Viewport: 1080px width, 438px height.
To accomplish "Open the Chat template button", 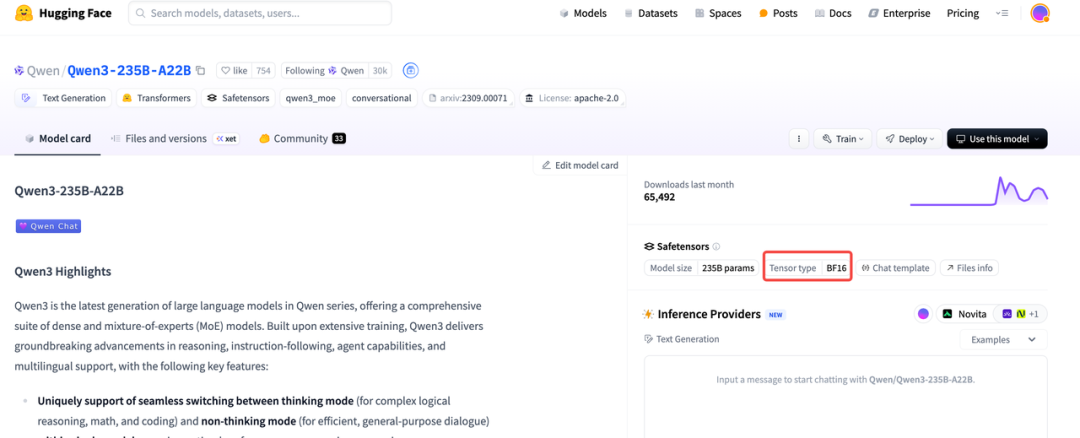I will tap(895, 268).
